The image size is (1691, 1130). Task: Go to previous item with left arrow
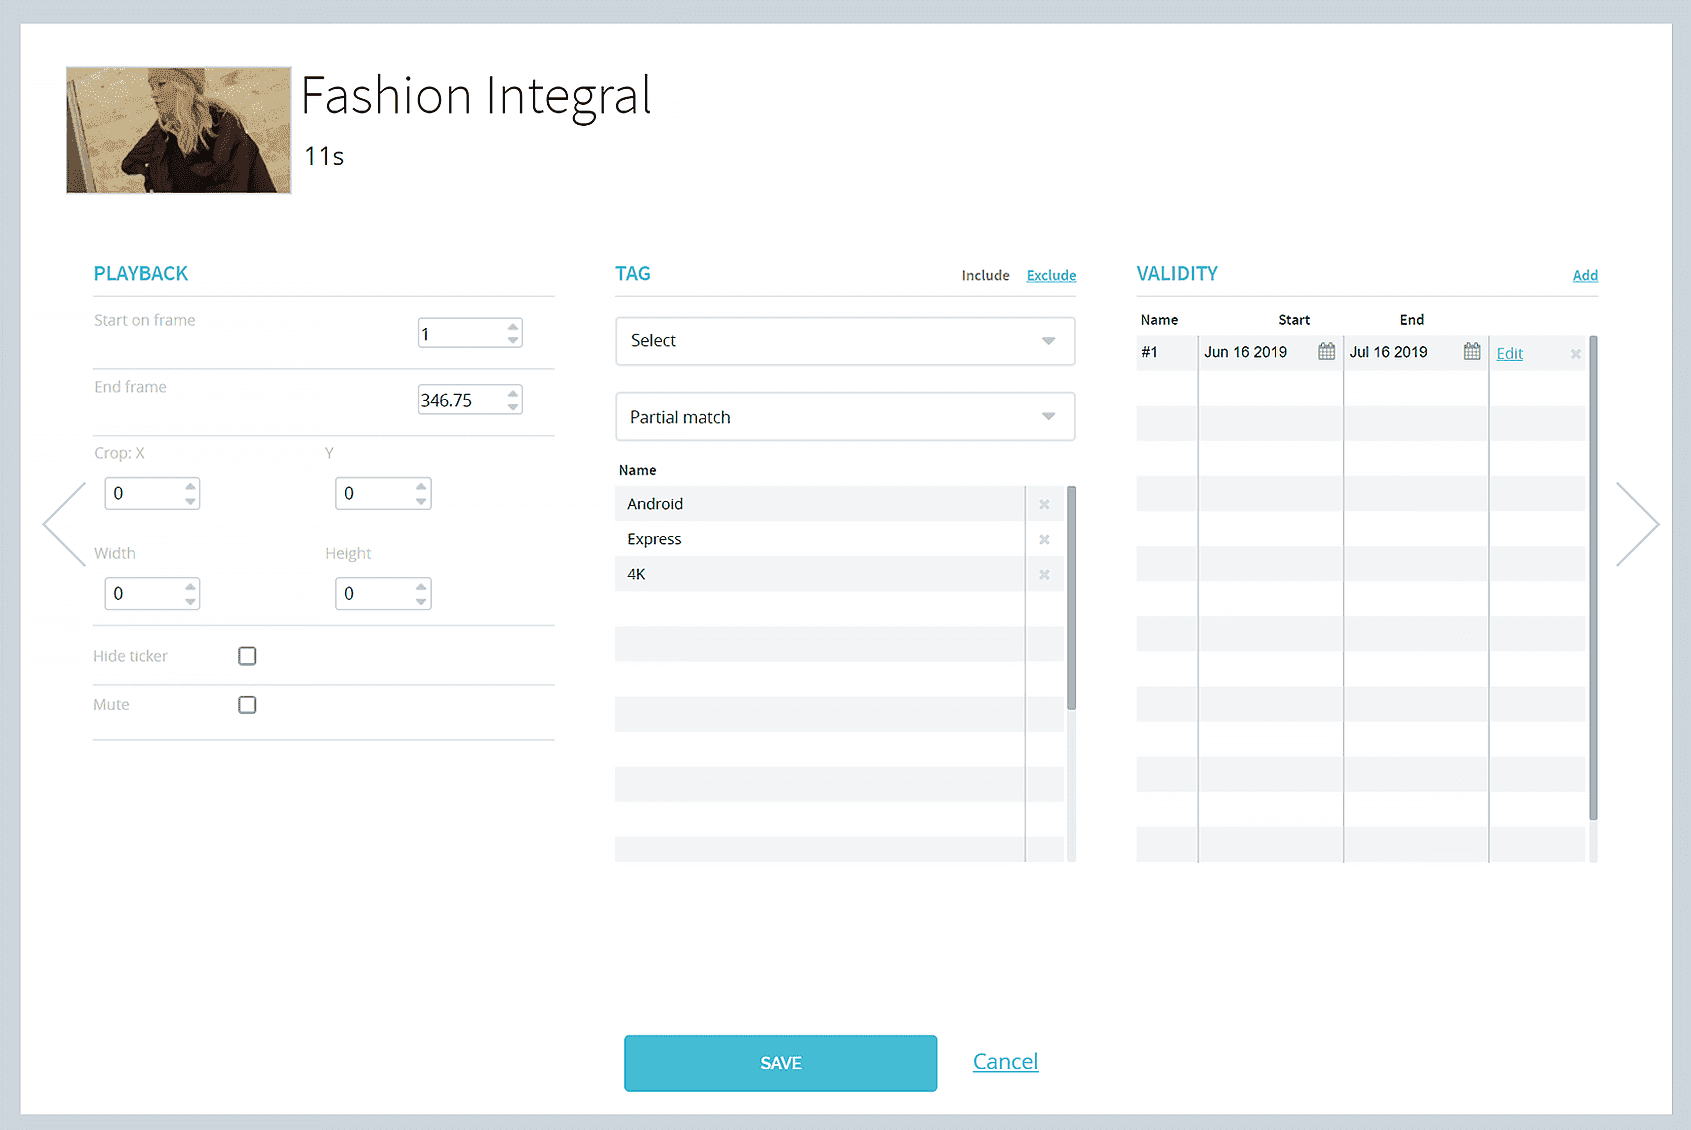[x=64, y=524]
